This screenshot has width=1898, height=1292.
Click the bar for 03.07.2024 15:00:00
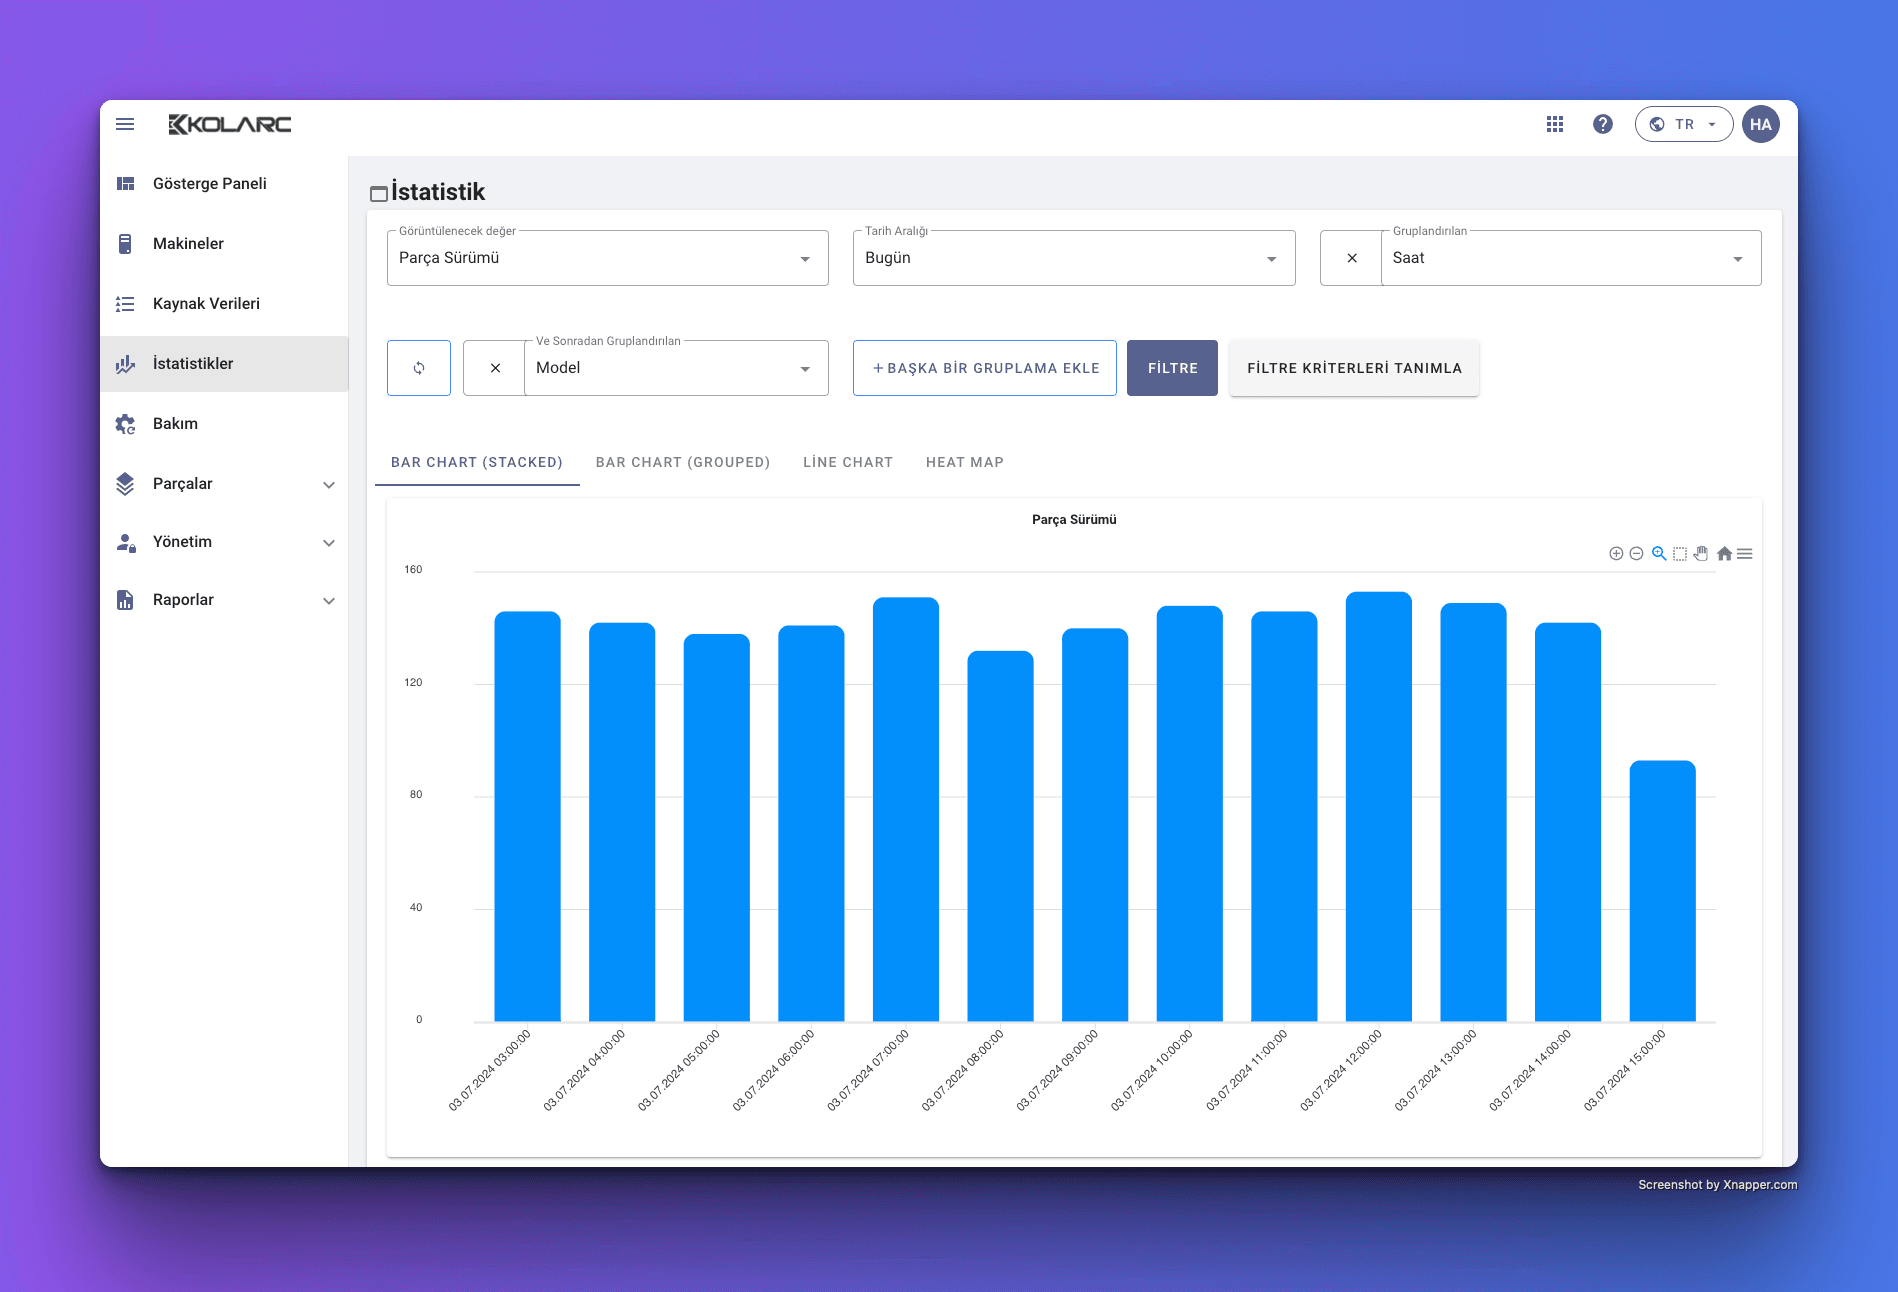point(1662,890)
